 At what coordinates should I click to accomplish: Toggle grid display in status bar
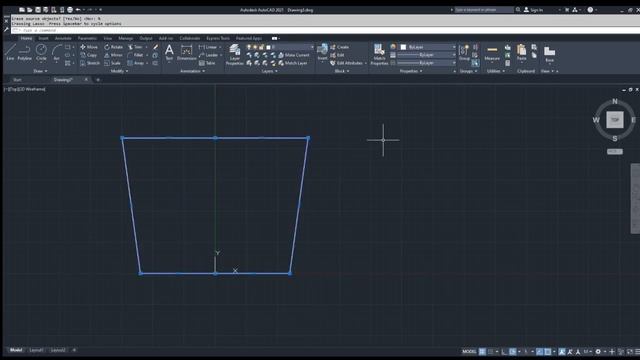pyautogui.click(x=482, y=351)
